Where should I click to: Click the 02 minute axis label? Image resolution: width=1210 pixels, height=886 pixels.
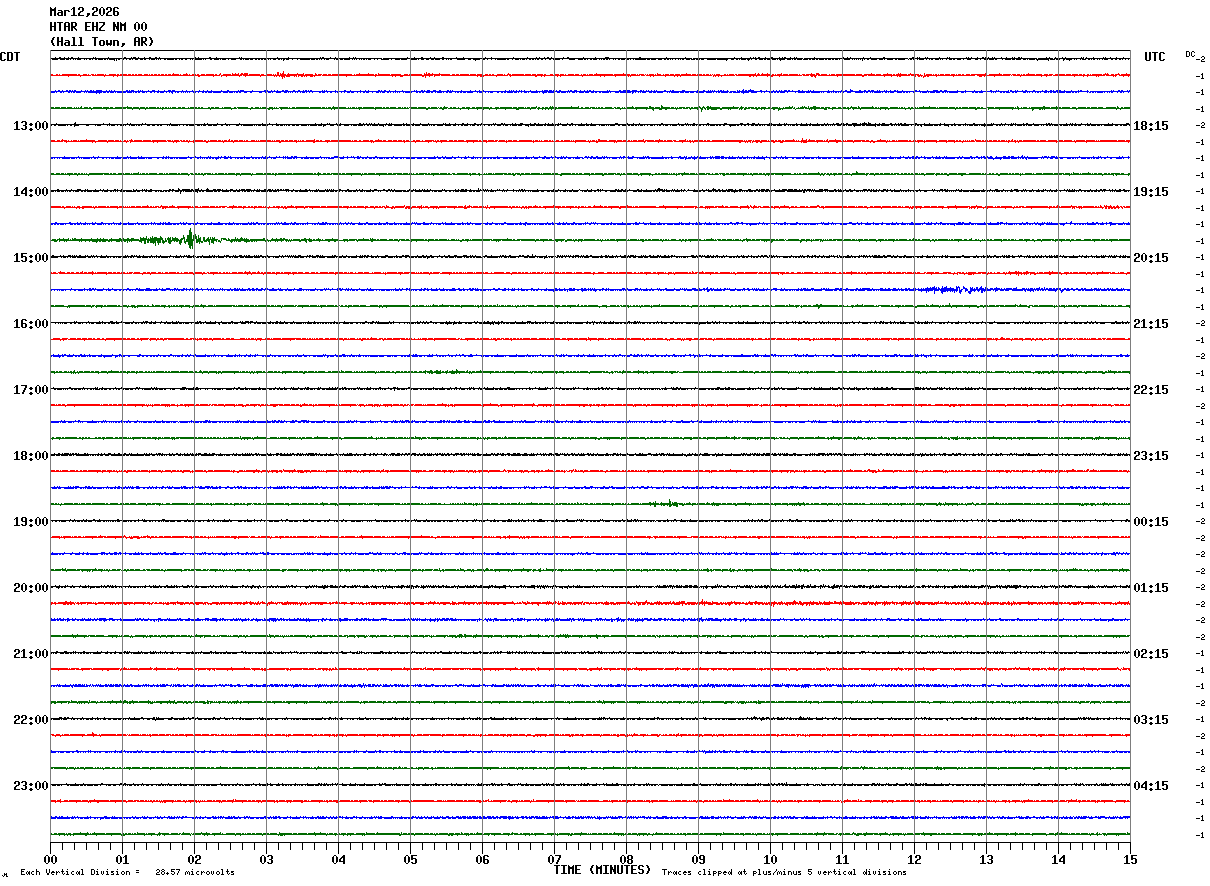click(195, 859)
